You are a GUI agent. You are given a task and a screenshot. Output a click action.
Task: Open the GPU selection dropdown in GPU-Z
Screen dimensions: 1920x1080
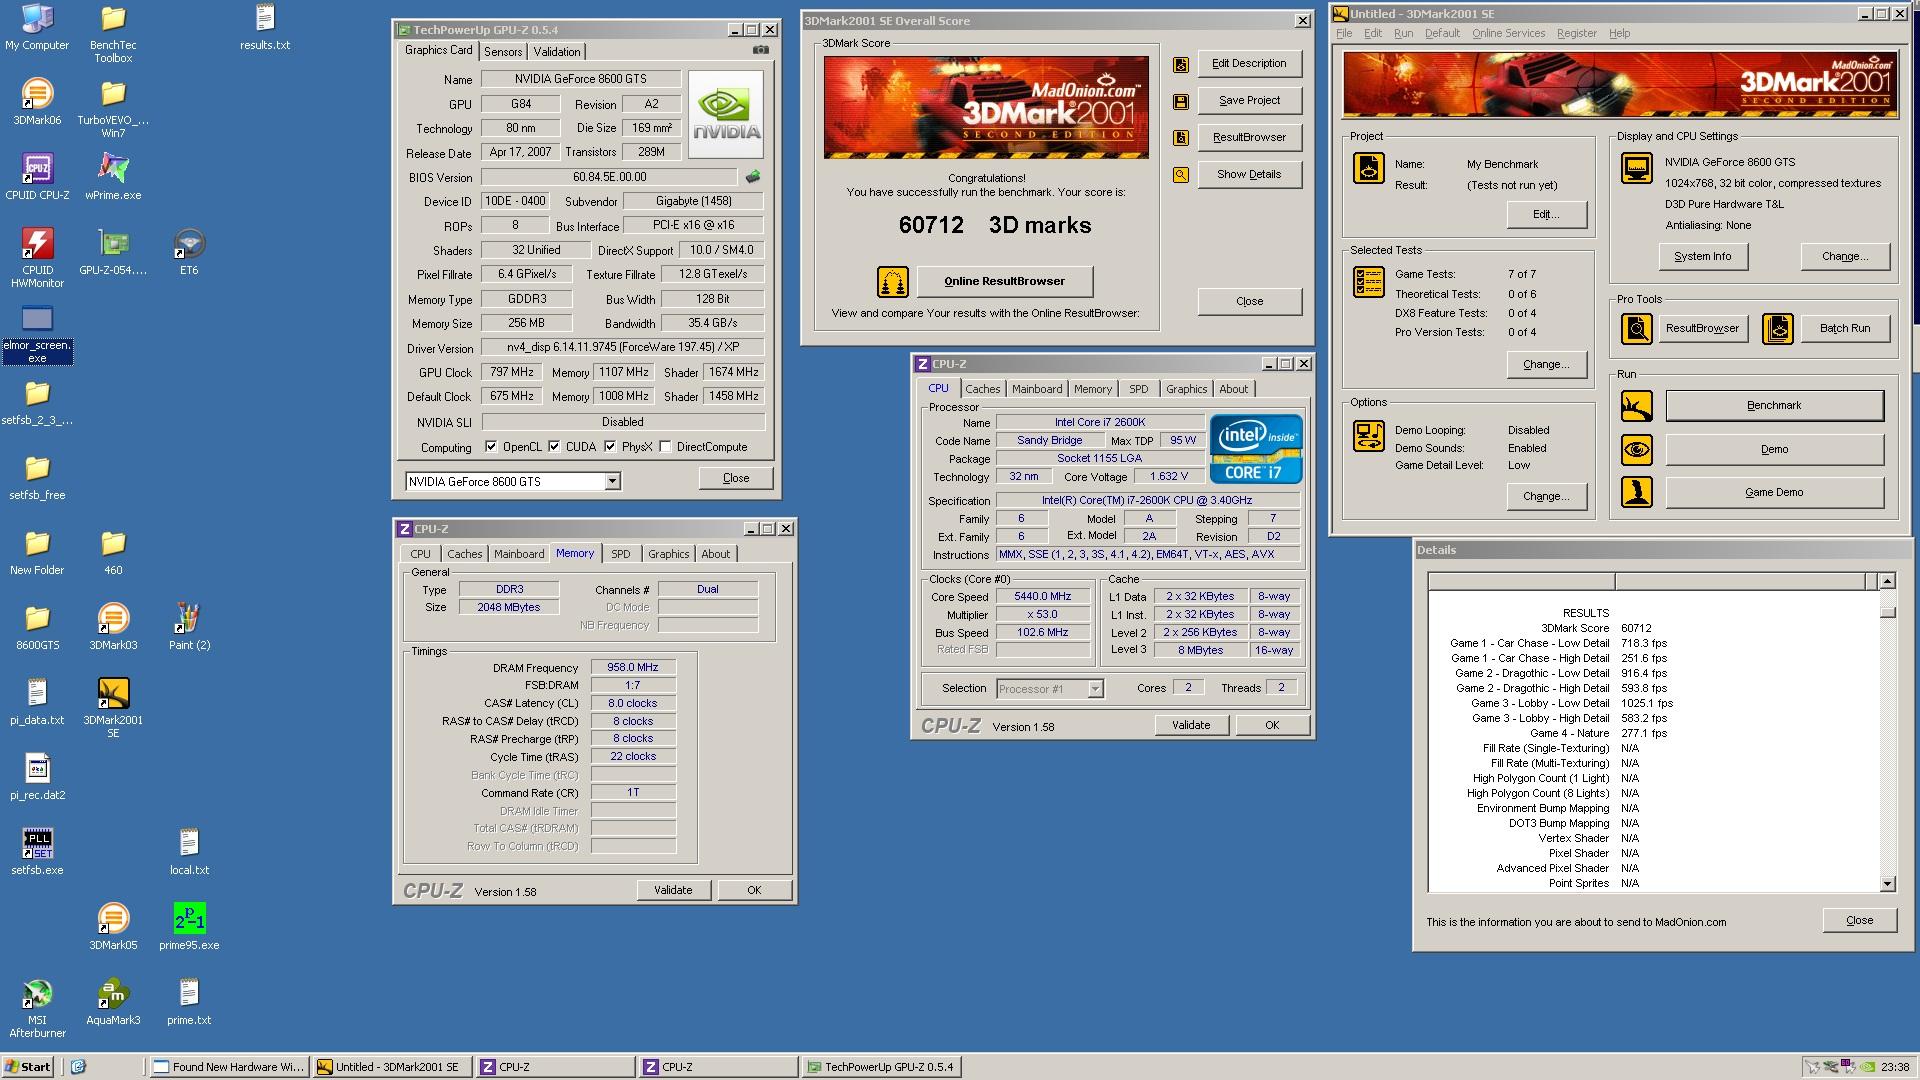tap(612, 482)
